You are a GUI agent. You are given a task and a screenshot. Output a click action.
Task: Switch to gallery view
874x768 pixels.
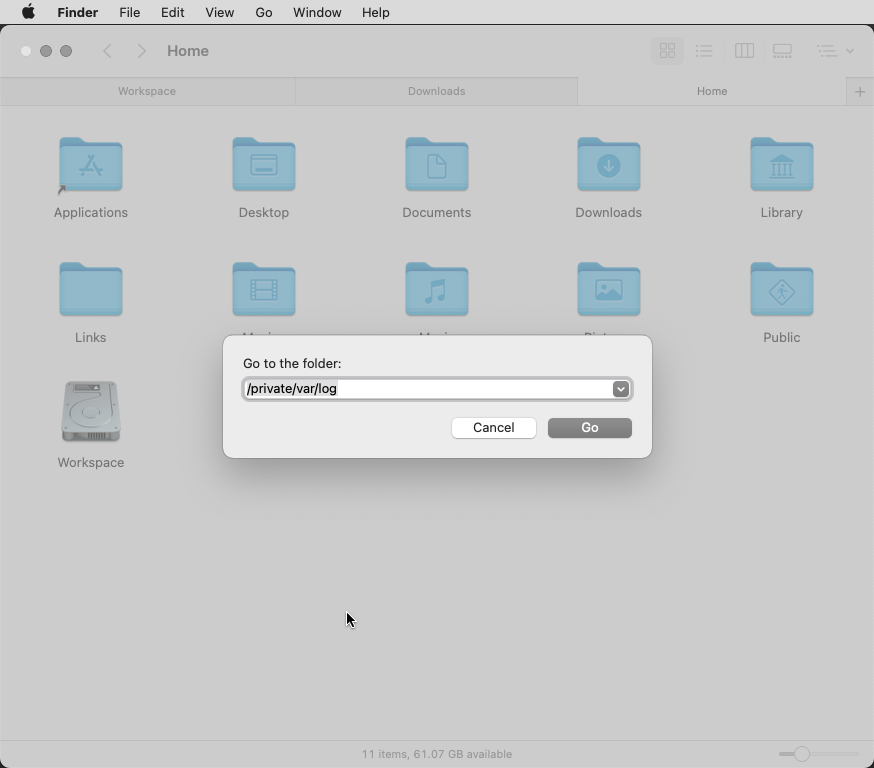[x=782, y=51]
